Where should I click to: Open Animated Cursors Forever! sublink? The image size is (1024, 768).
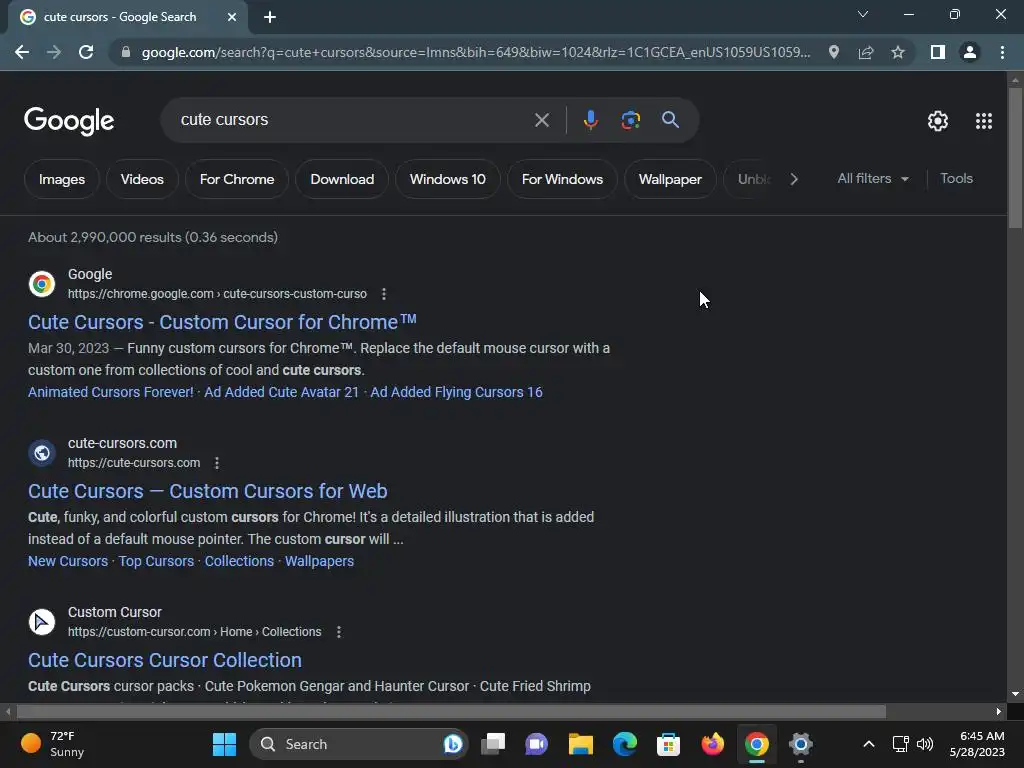coord(111,392)
